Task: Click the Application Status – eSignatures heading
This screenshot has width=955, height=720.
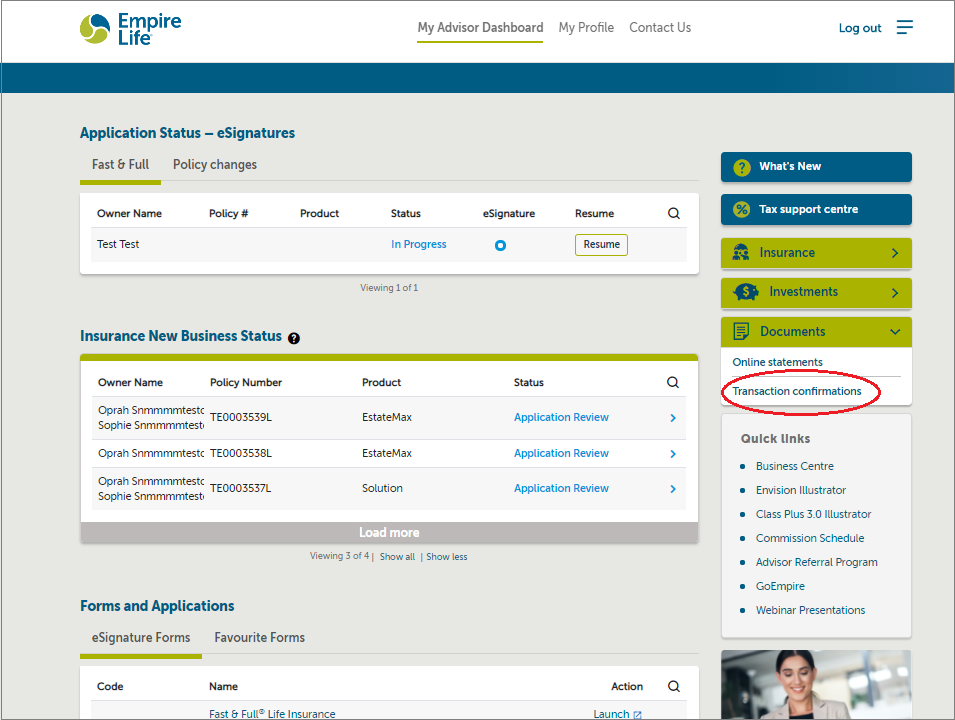Action: tap(188, 133)
